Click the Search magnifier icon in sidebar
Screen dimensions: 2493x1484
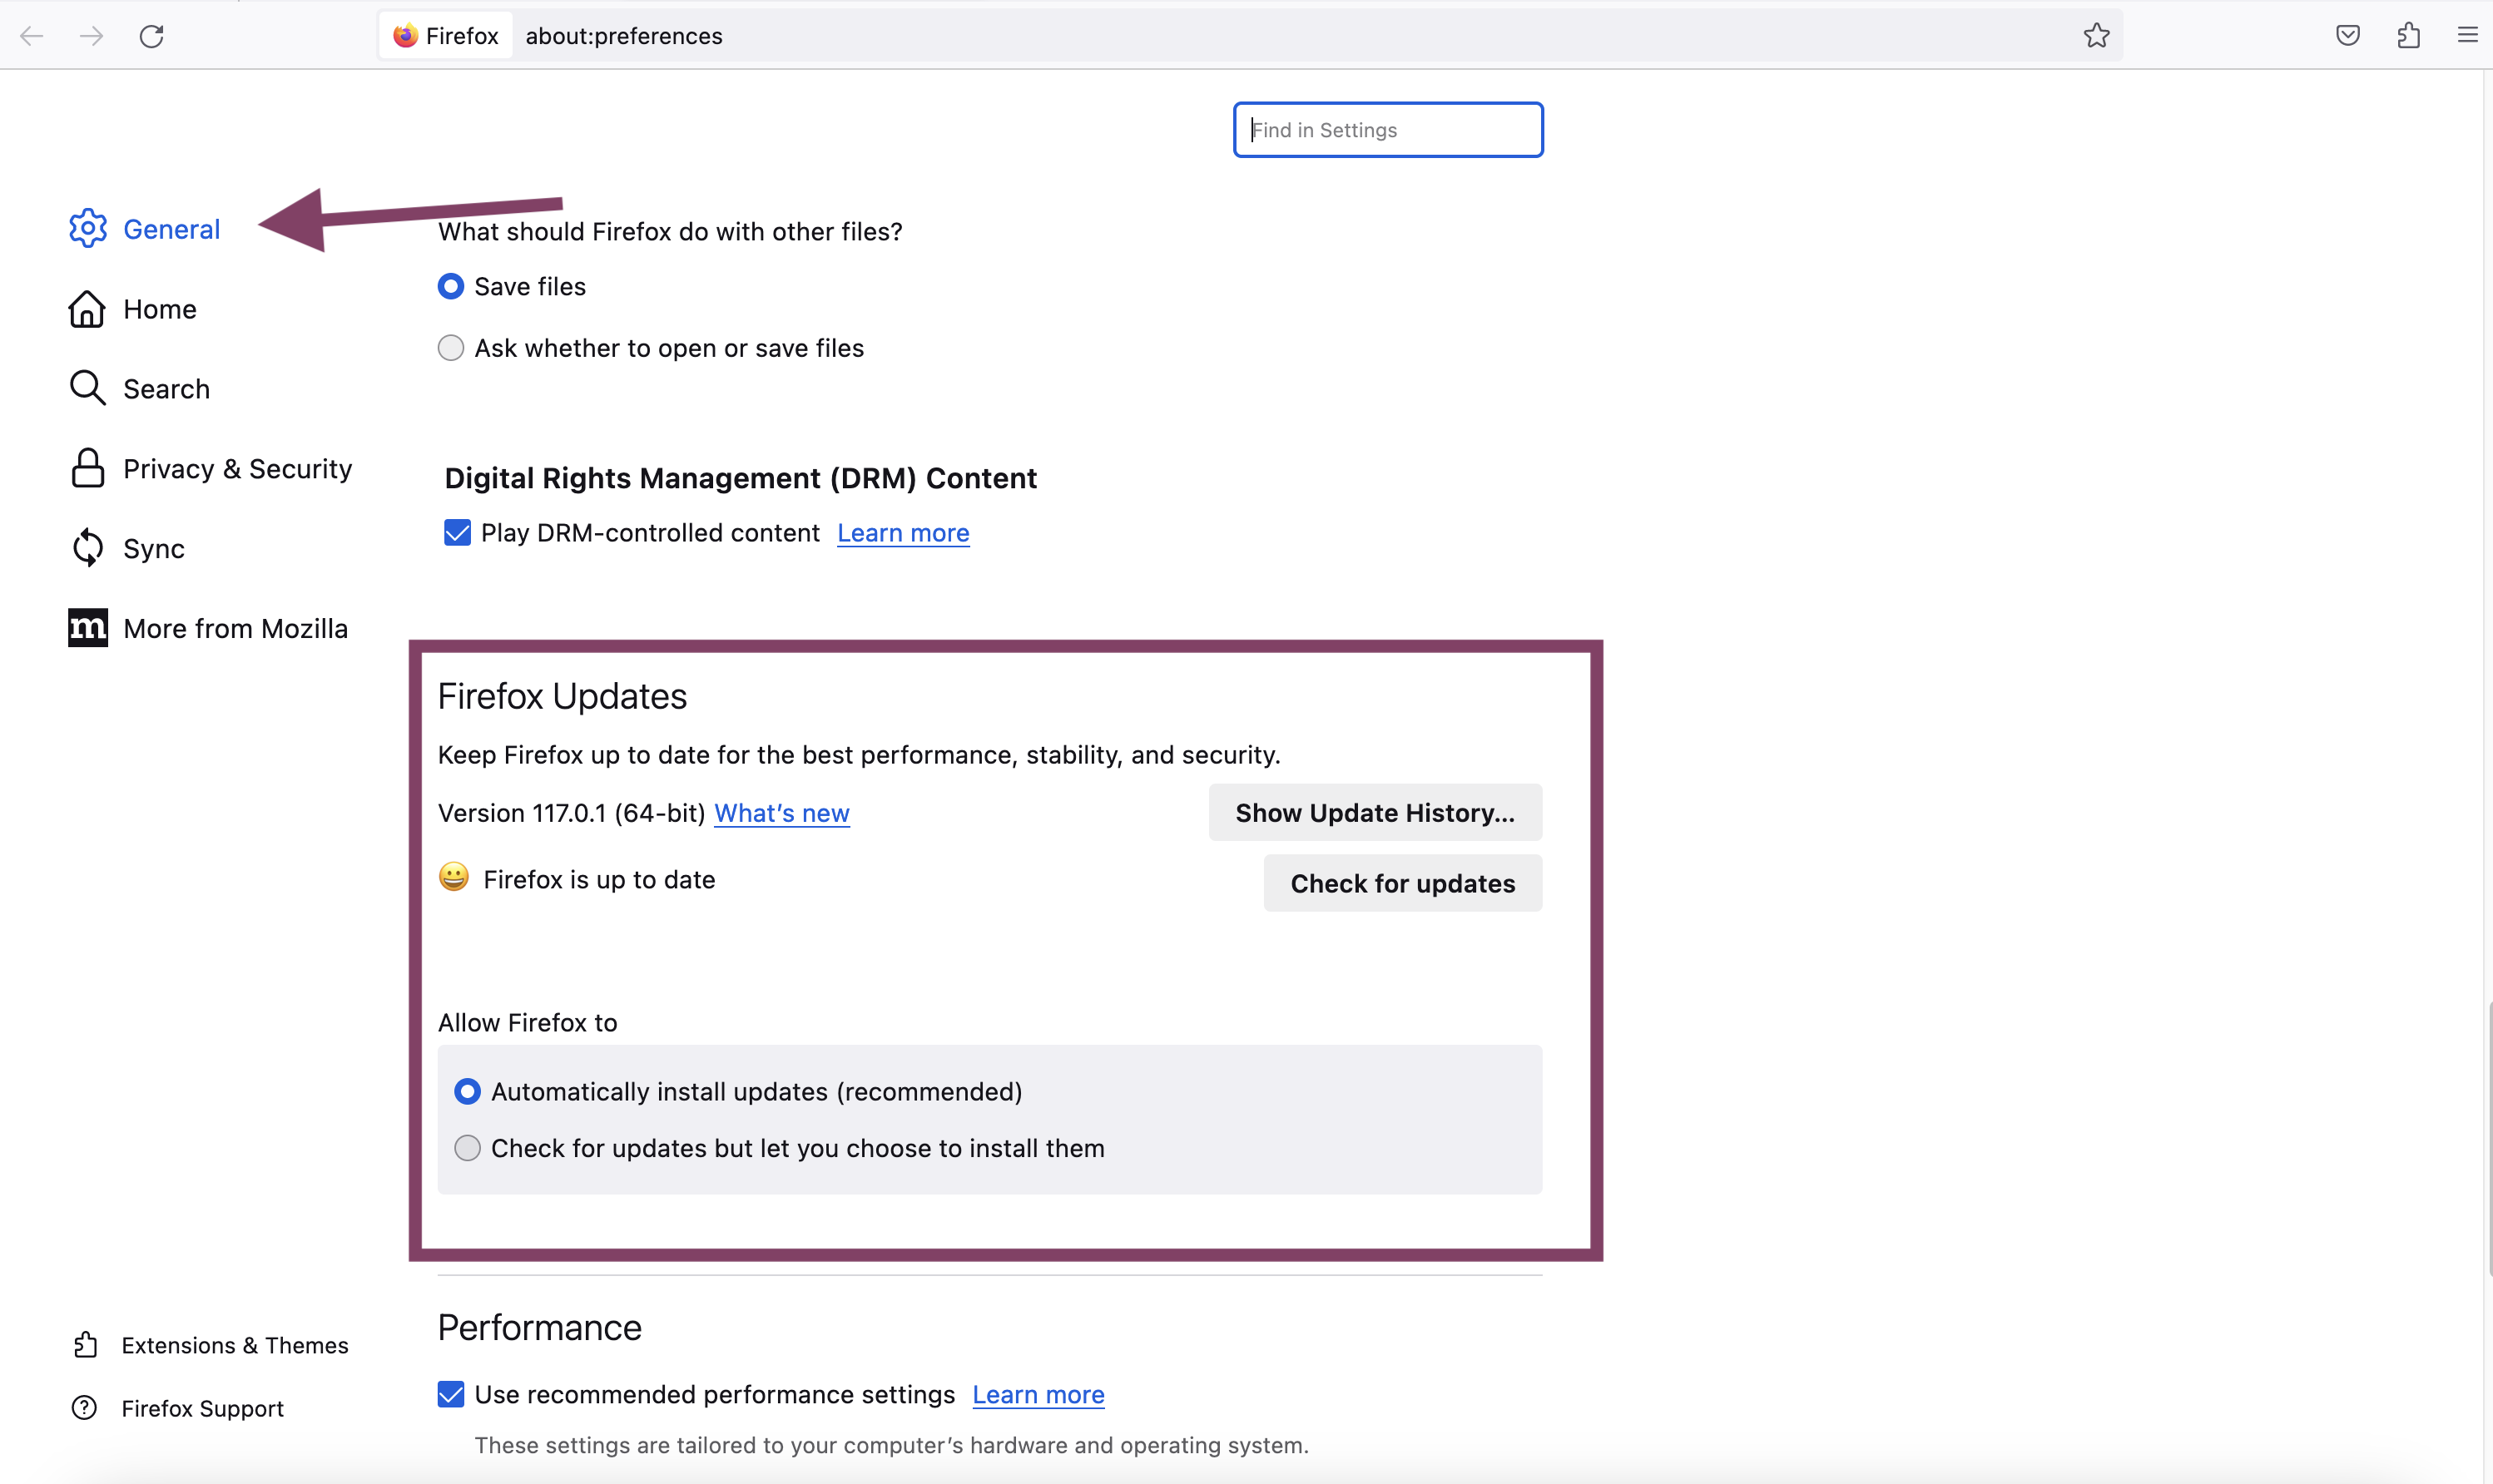pos(88,388)
